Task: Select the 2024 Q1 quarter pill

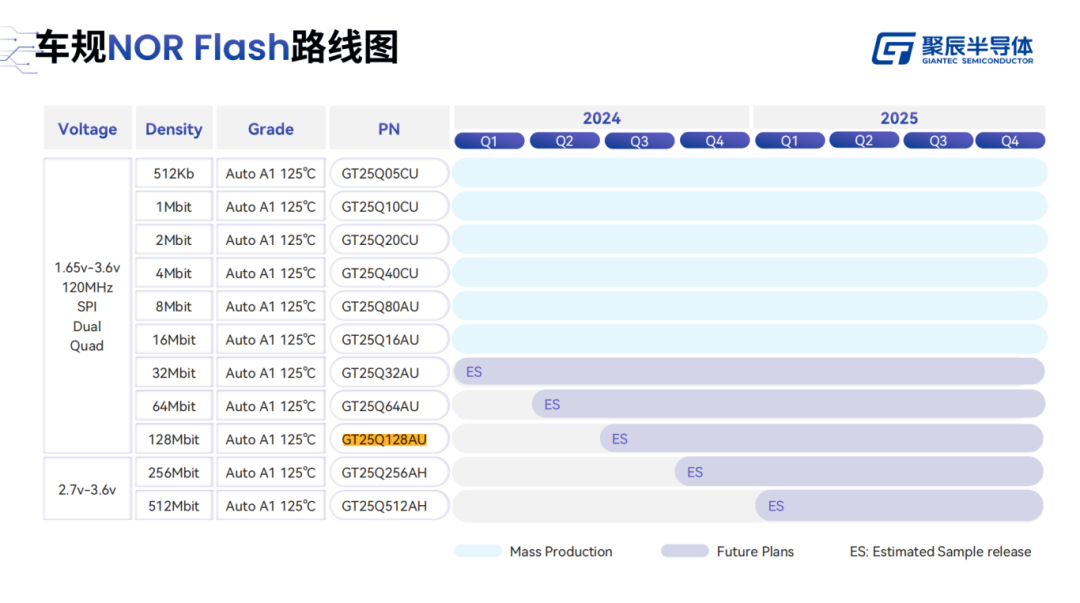Action: [489, 141]
